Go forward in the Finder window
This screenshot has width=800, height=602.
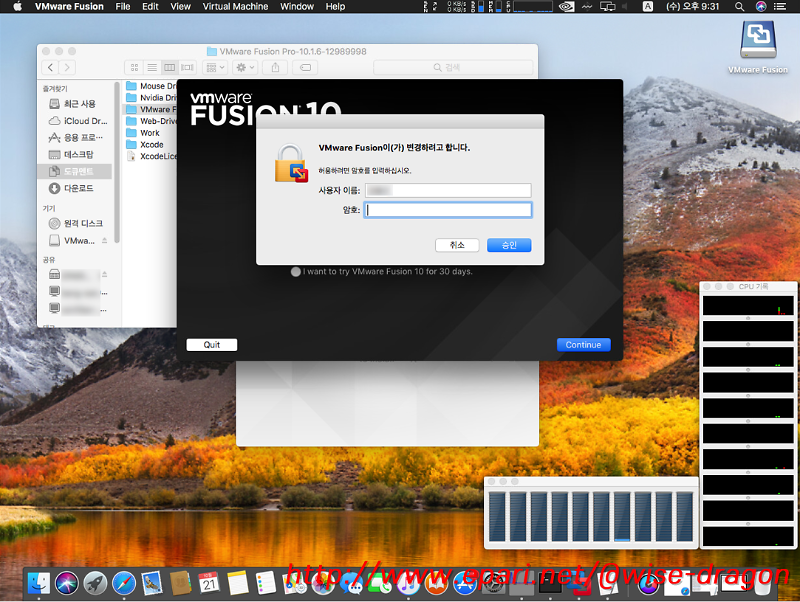67,67
